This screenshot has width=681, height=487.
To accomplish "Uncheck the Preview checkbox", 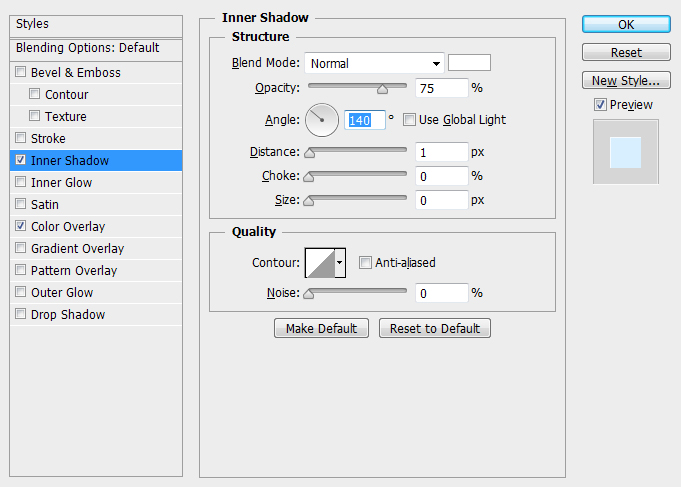I will (x=600, y=104).
